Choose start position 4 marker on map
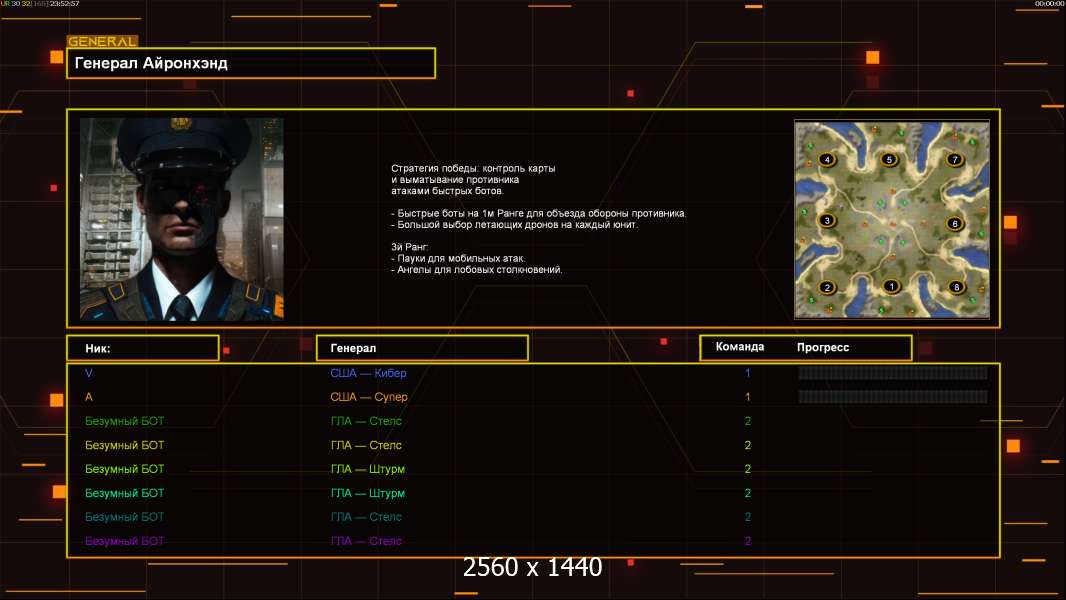This screenshot has height=600, width=1066. [827, 160]
